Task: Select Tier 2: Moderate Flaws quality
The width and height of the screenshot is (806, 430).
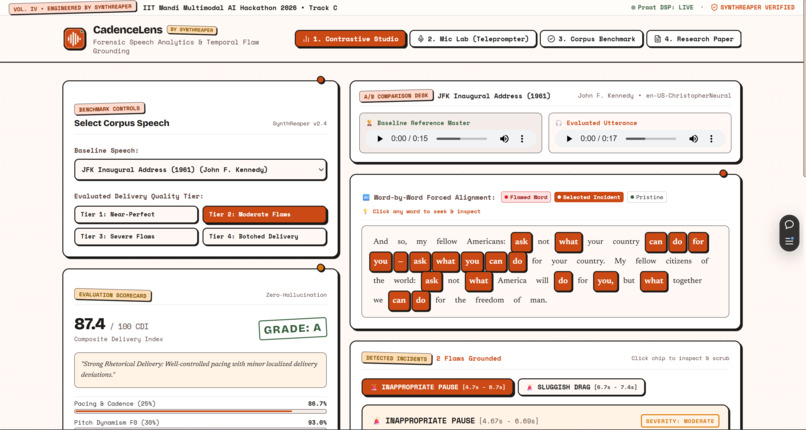Action: 265,214
